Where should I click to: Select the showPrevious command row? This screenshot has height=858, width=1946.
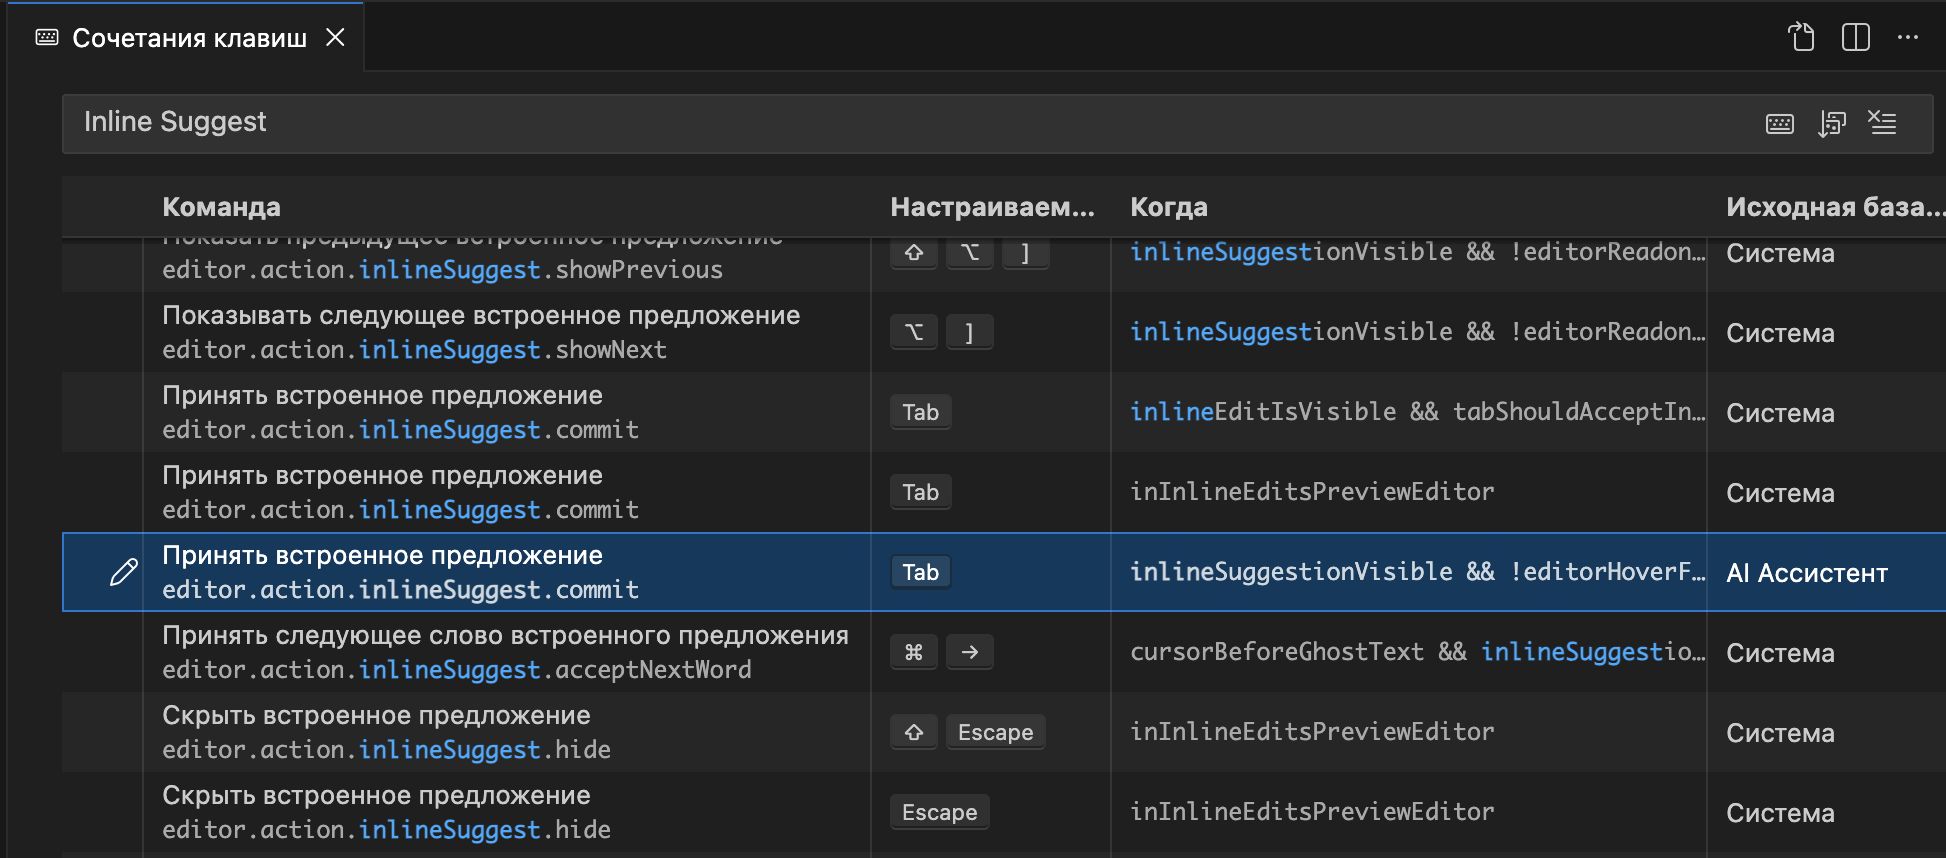pos(1003,264)
